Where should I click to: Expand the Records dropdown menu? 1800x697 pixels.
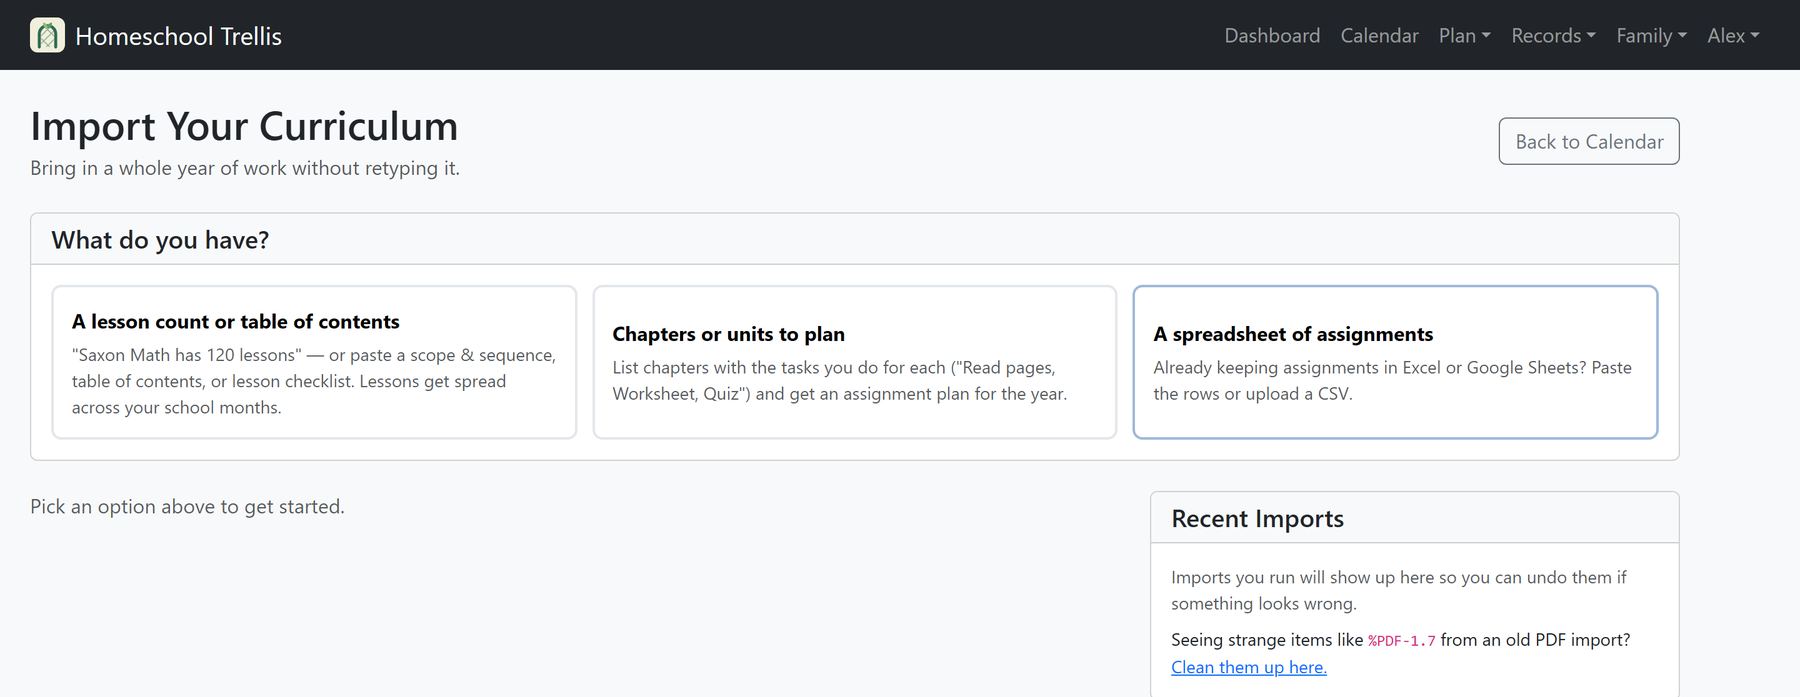[x=1553, y=35]
